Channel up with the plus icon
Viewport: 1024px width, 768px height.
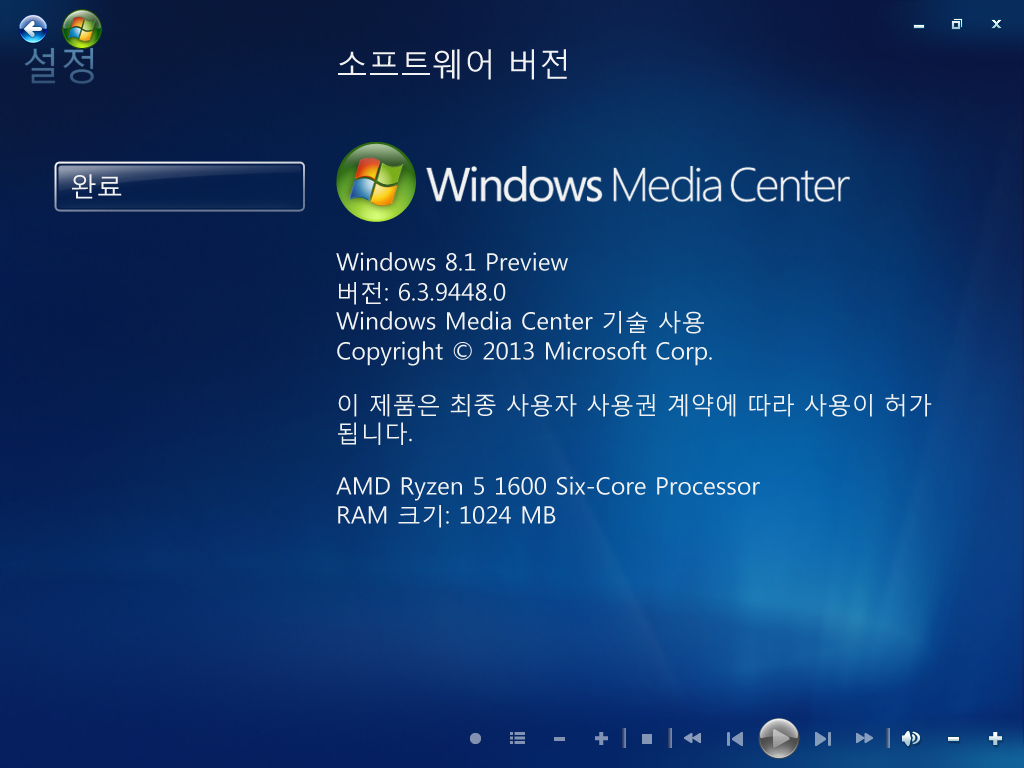601,739
